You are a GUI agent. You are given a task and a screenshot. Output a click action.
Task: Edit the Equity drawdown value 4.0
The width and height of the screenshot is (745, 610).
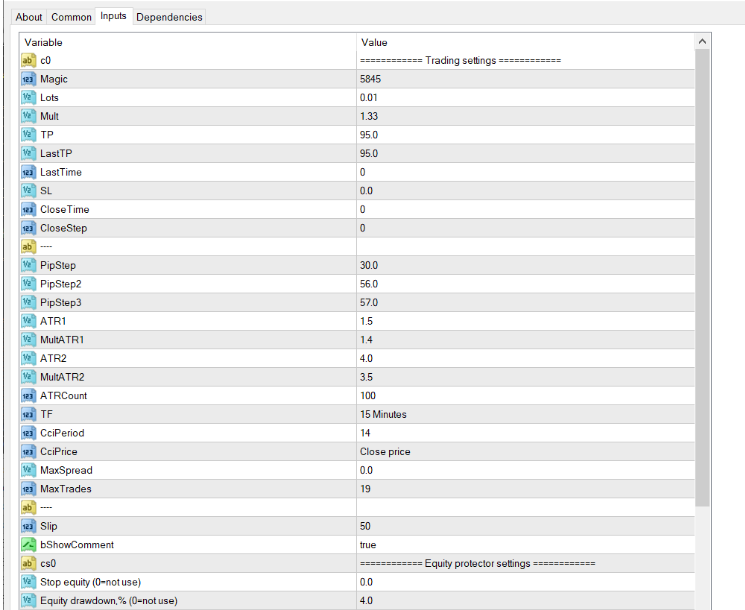(x=525, y=600)
